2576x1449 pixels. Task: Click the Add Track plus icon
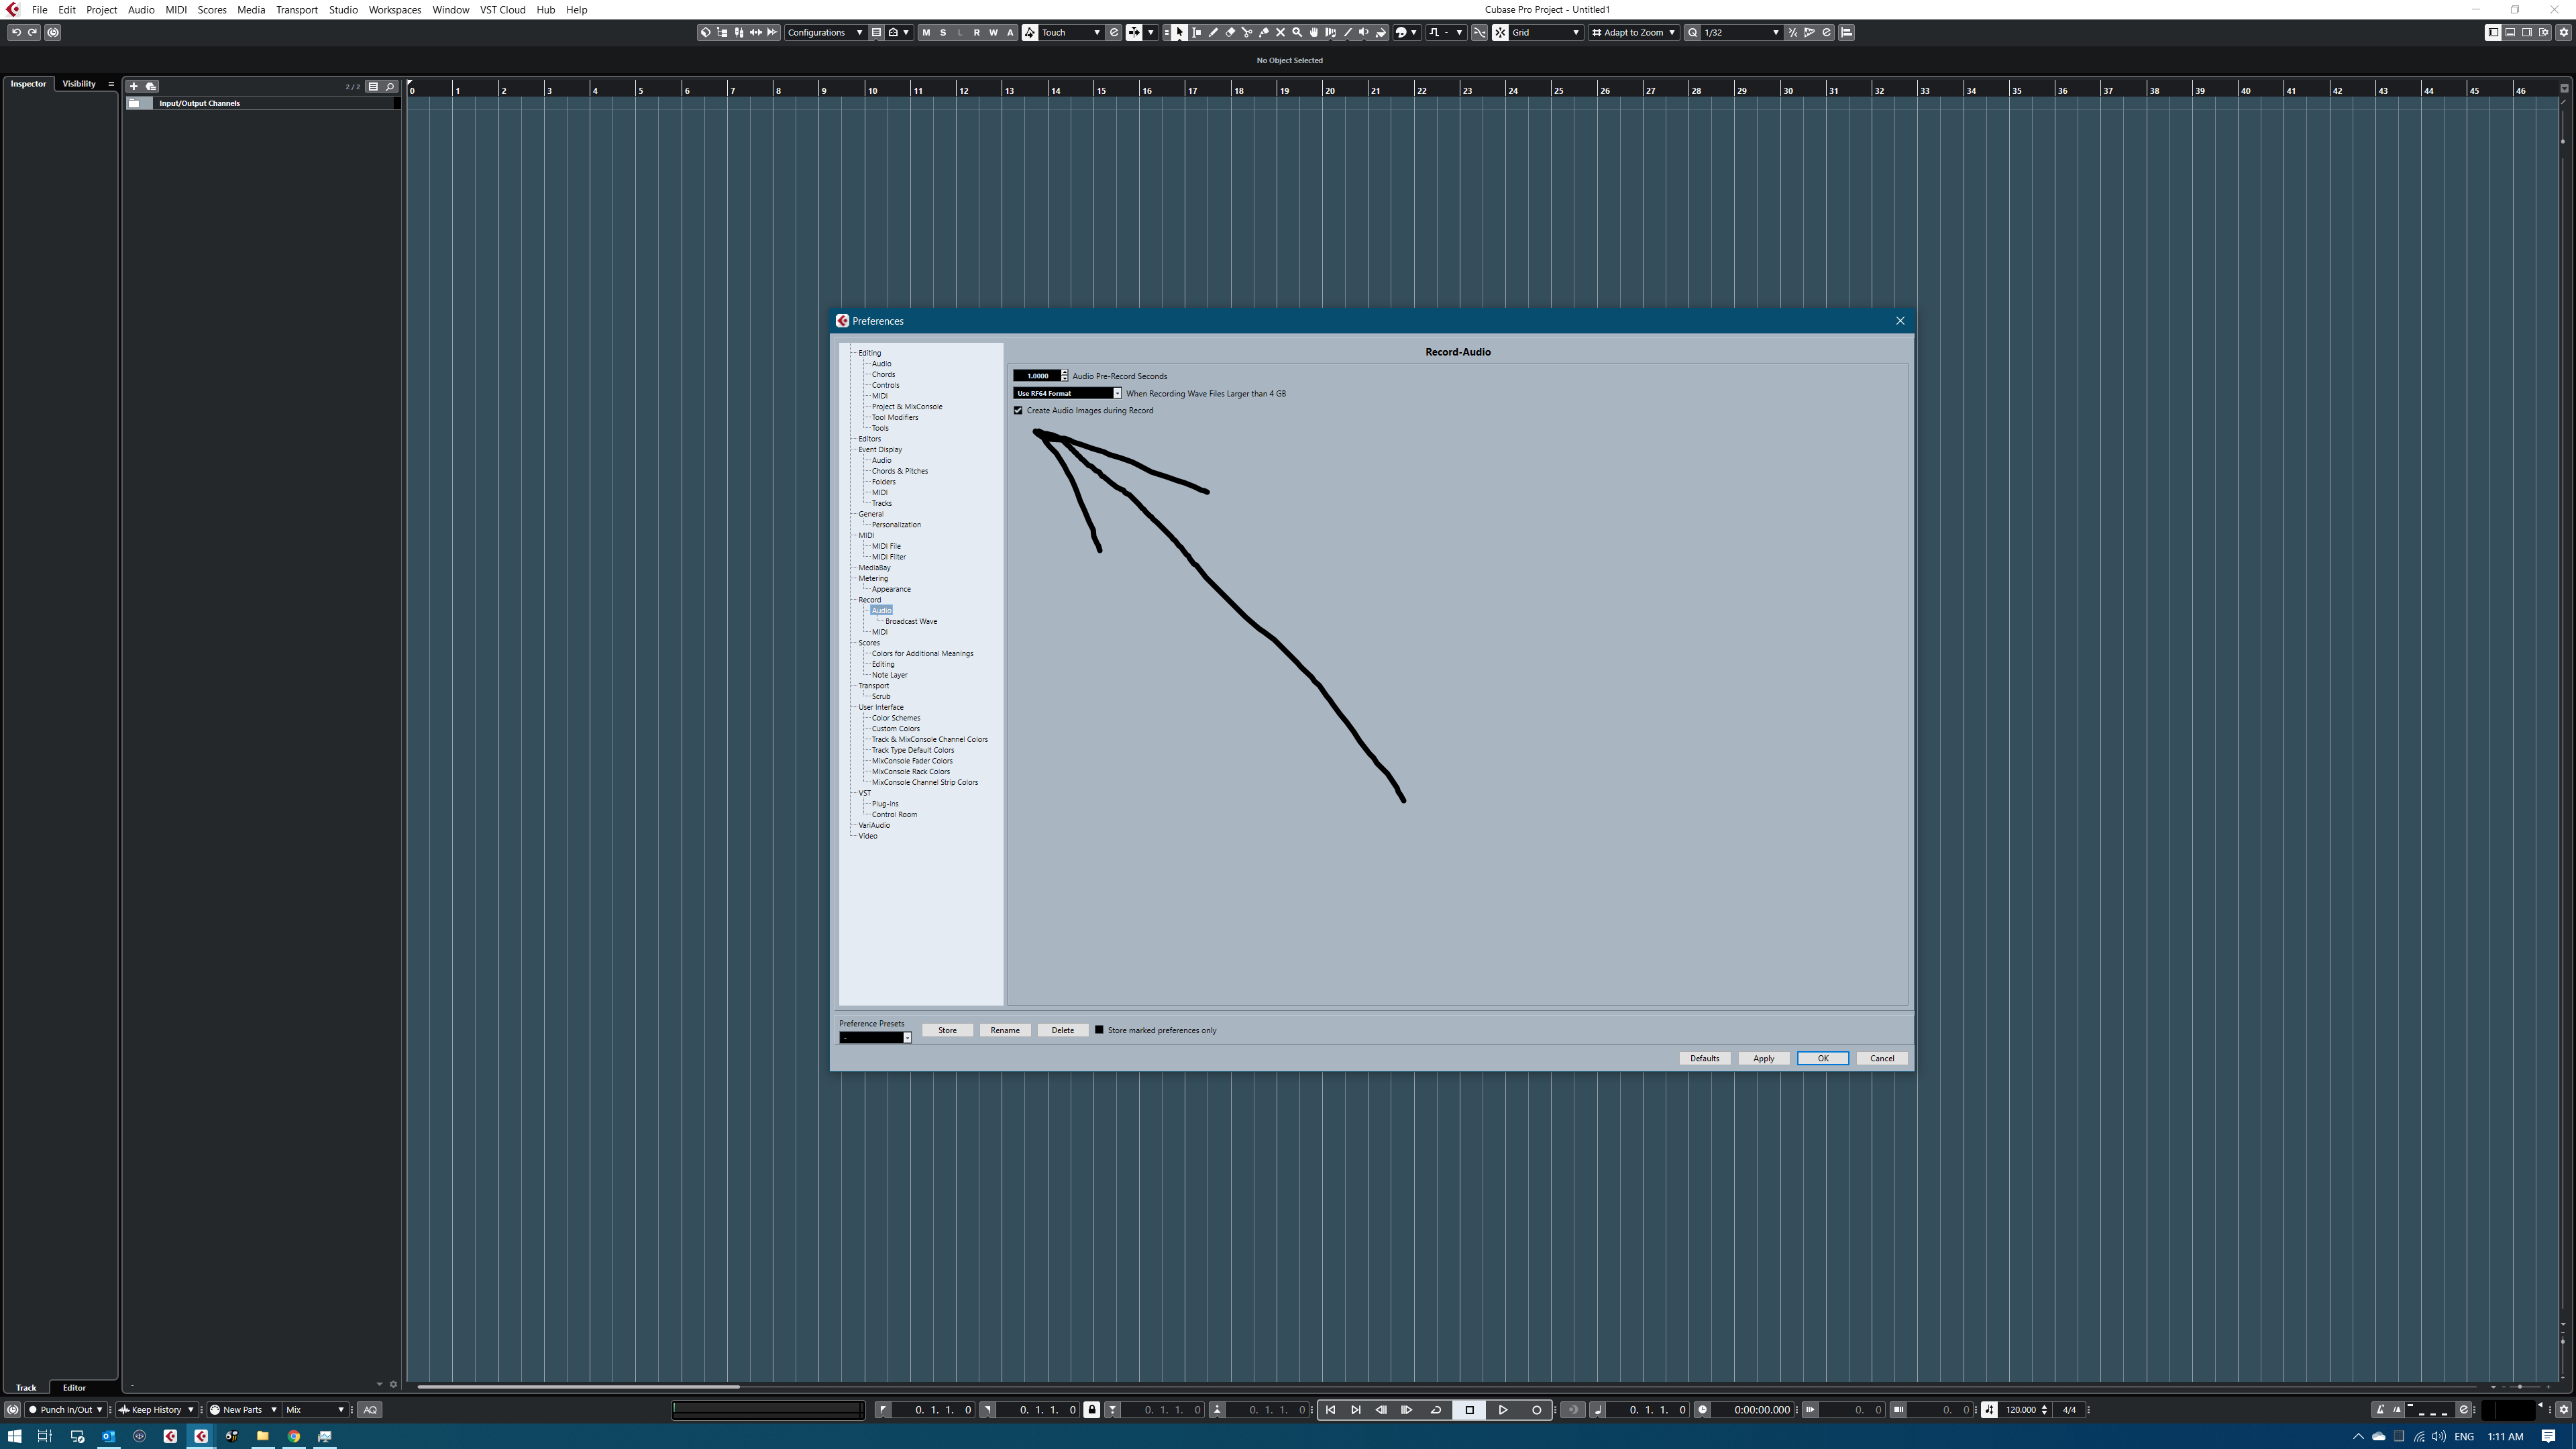pyautogui.click(x=134, y=86)
